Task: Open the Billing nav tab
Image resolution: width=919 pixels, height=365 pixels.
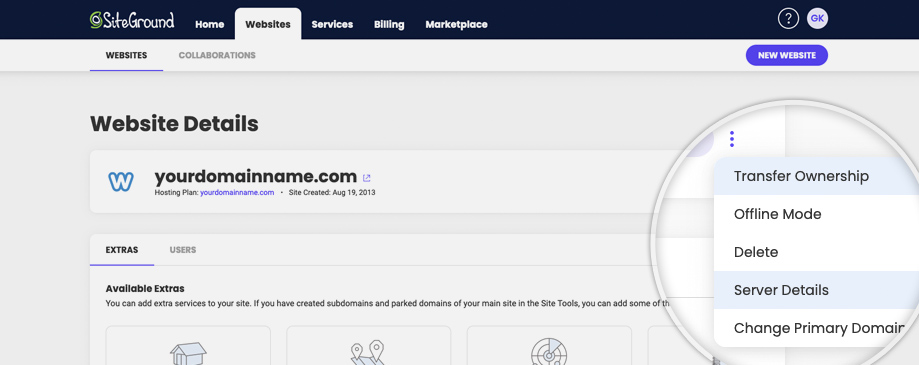Action: click(x=389, y=25)
